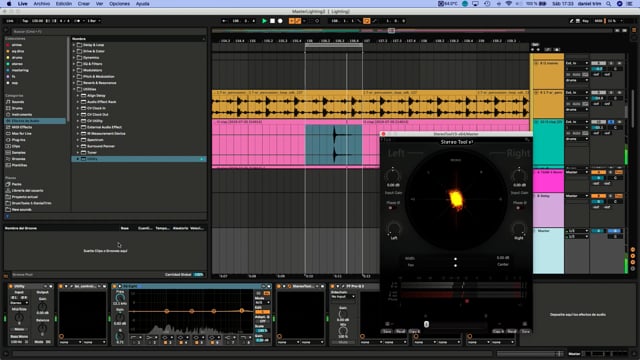This screenshot has height=360, width=640.
Task: Click the pencil Draw Mode icon
Action: (x=571, y=21)
